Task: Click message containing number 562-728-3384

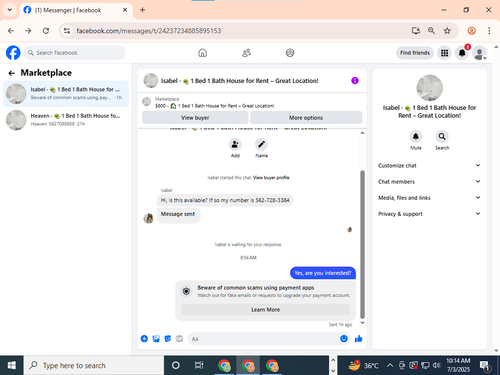Action: pyautogui.click(x=225, y=200)
